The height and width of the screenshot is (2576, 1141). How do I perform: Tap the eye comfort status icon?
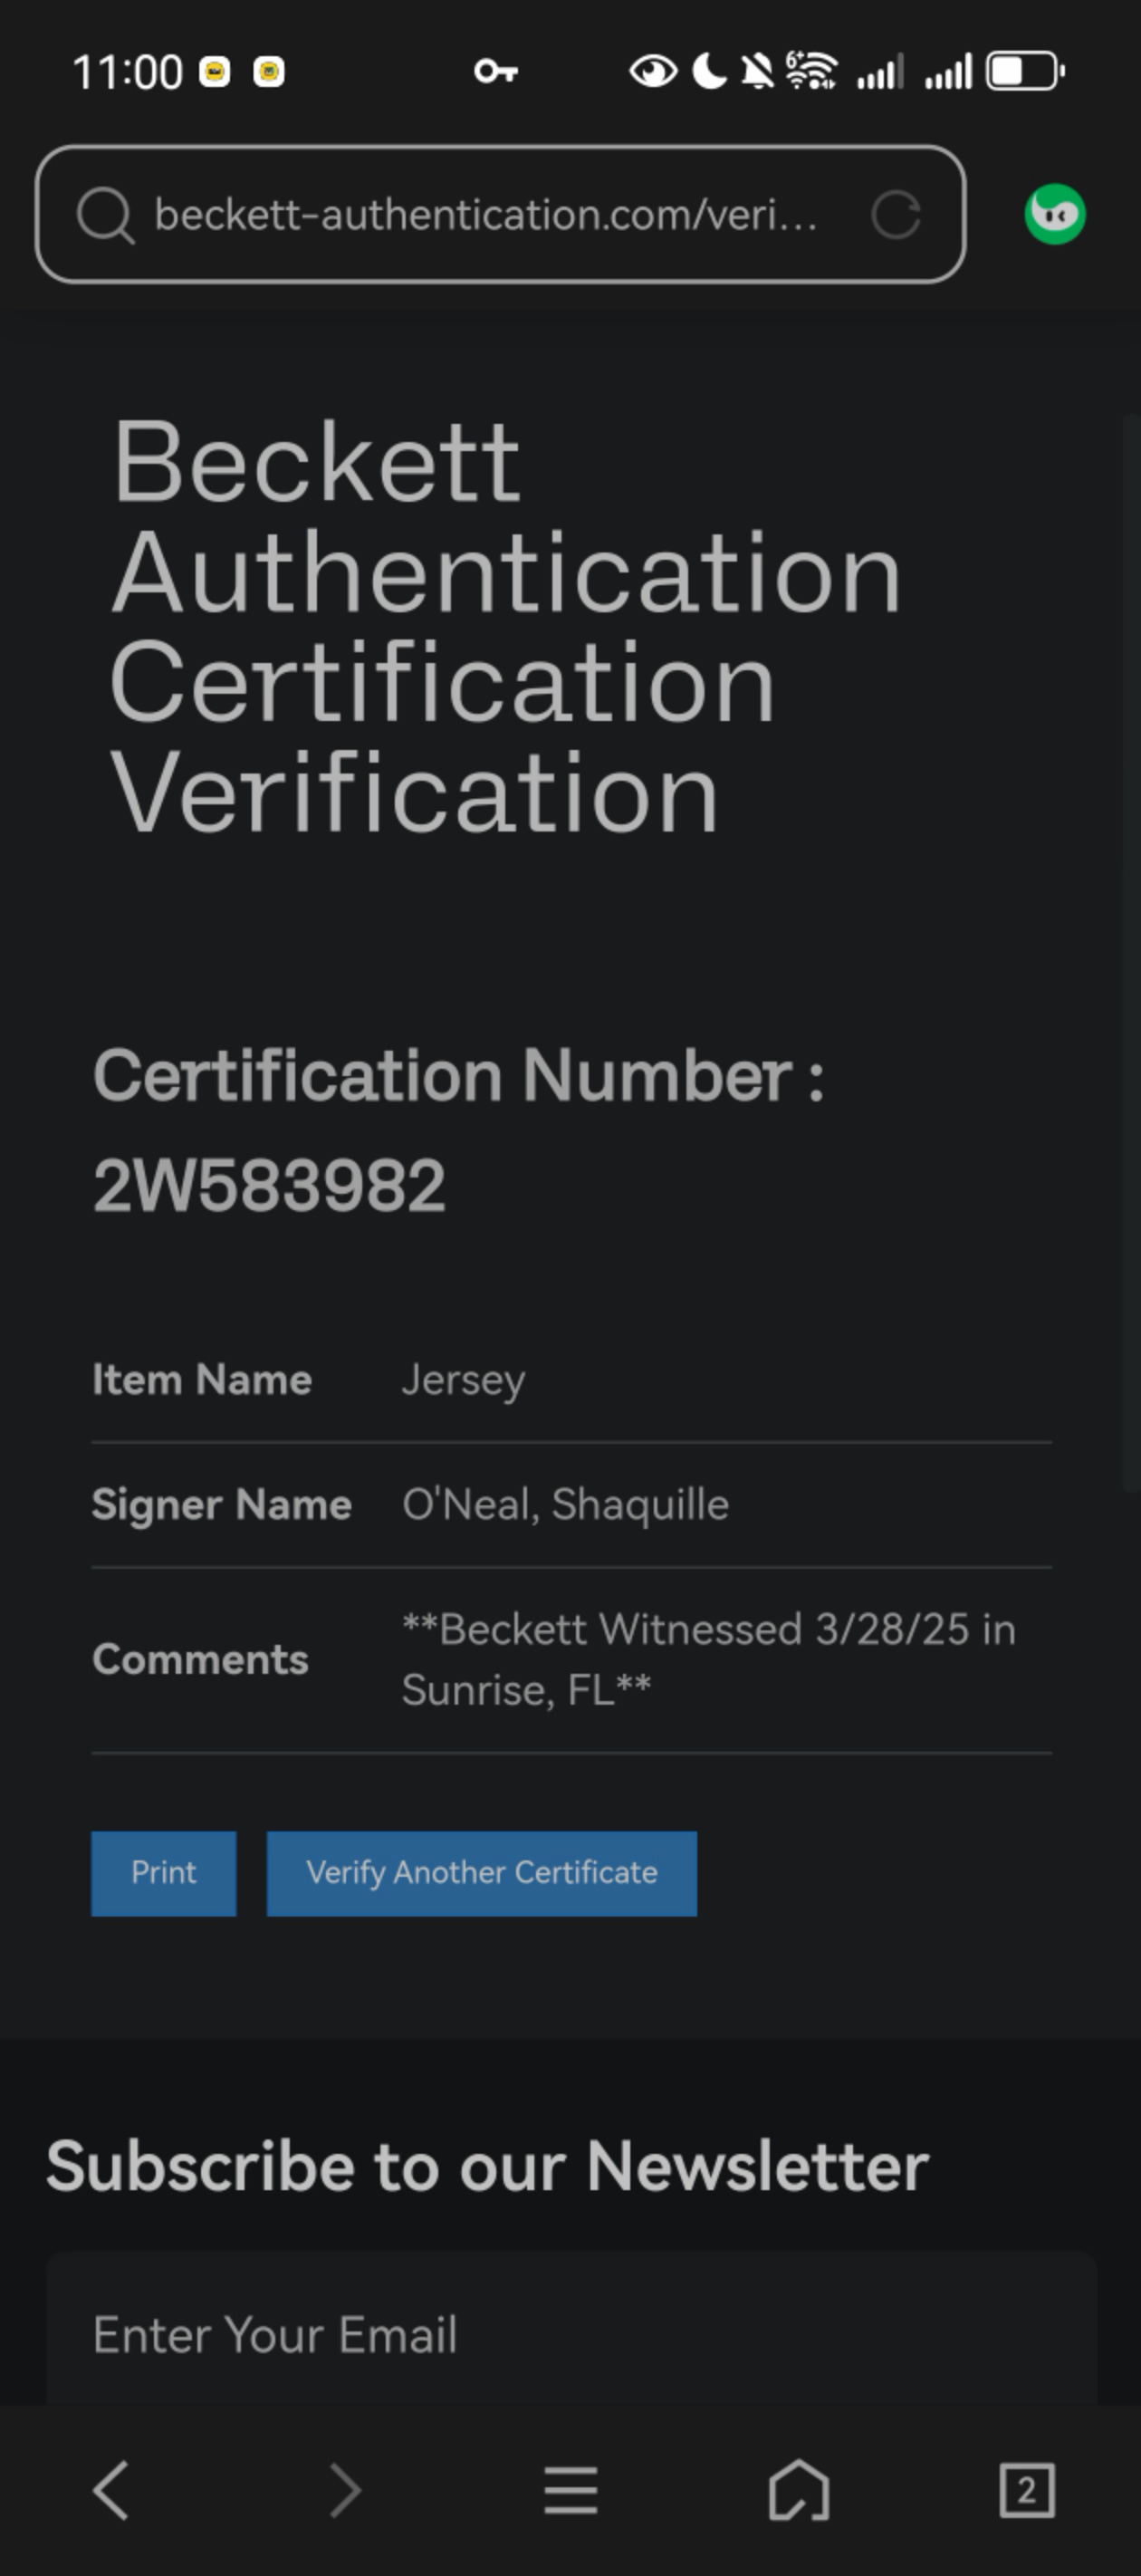point(653,71)
